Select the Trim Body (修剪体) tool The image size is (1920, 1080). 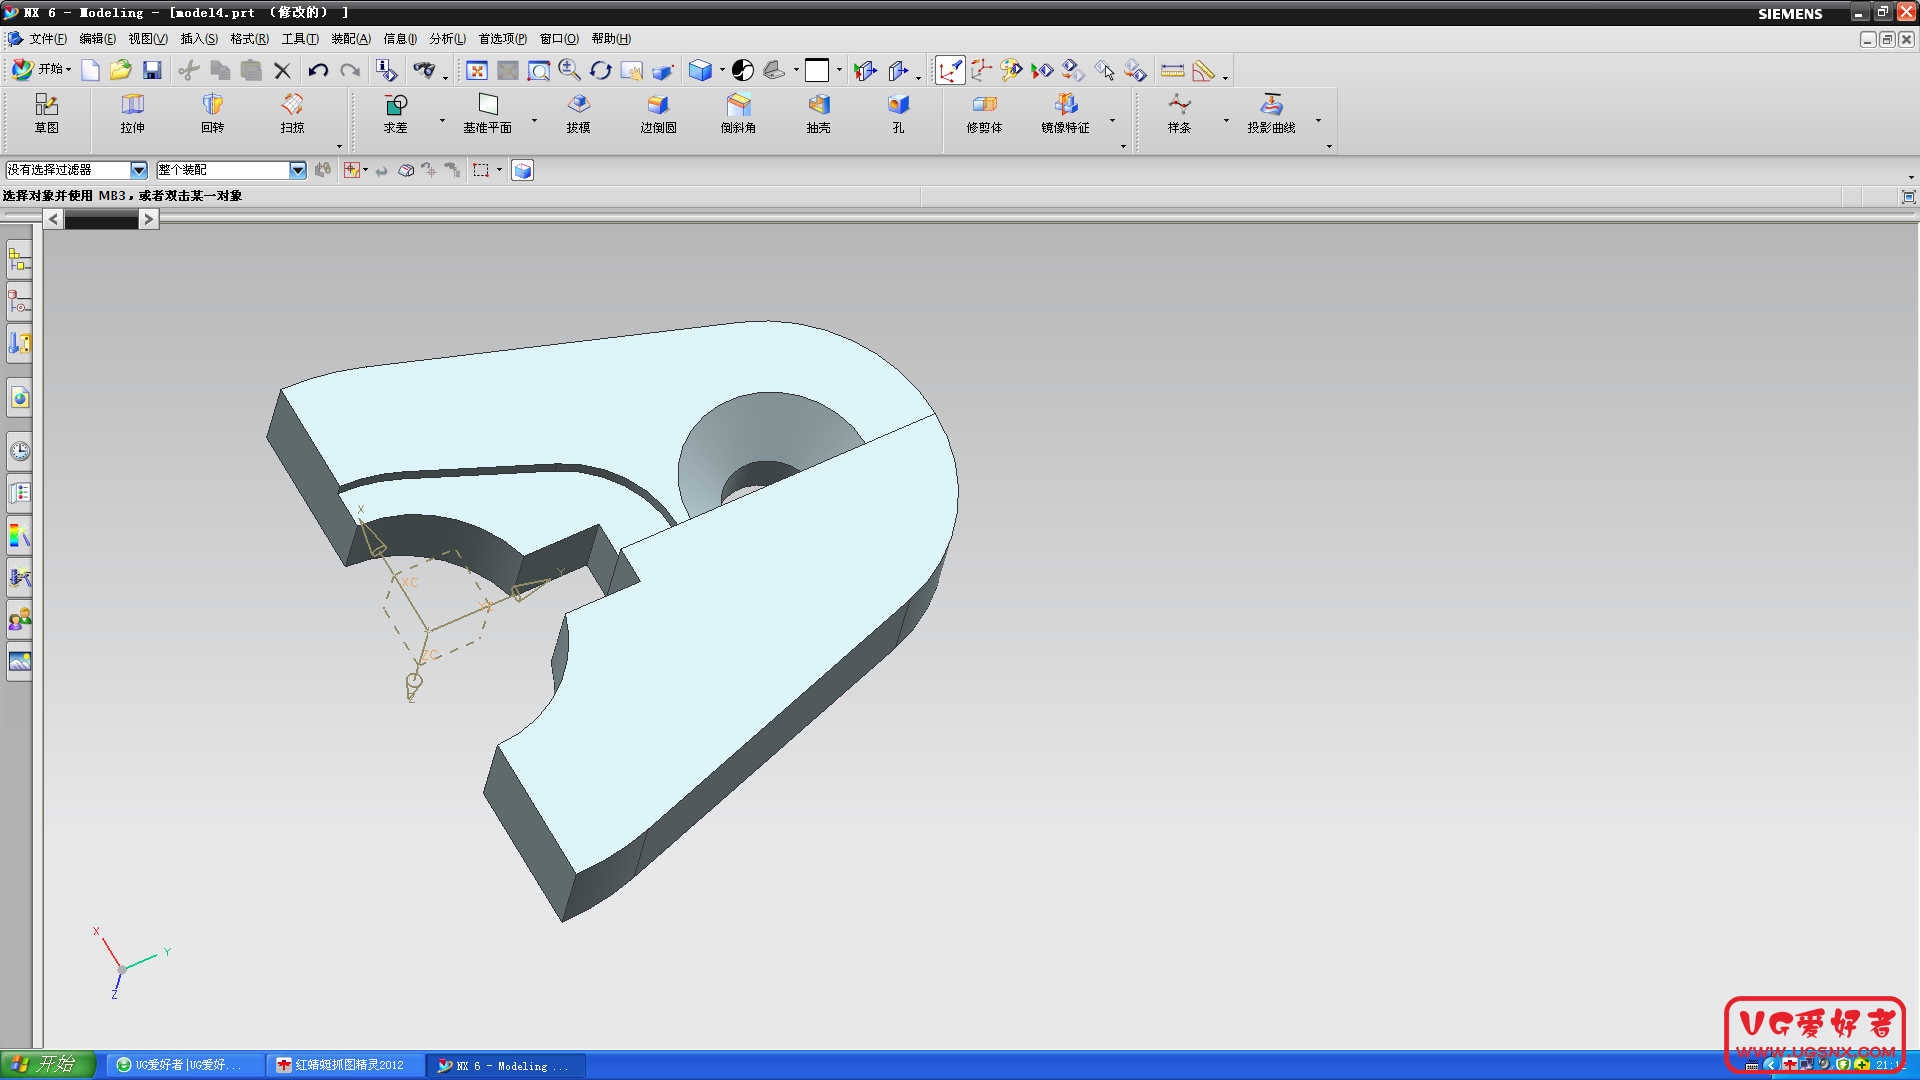(x=985, y=113)
